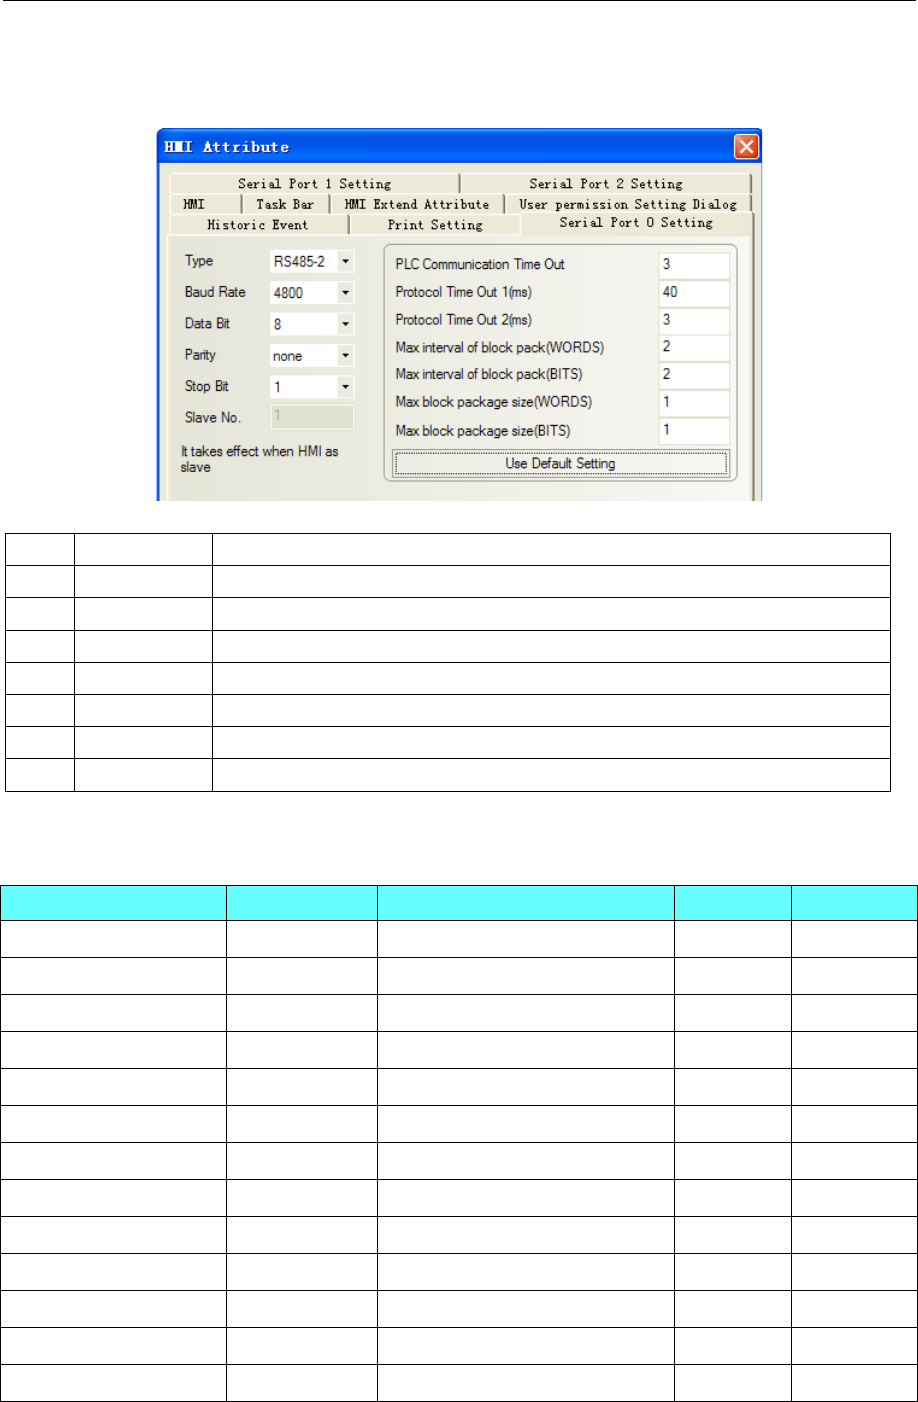
Task: Close the HMI Attribute dialog
Action: pyautogui.click(x=746, y=147)
